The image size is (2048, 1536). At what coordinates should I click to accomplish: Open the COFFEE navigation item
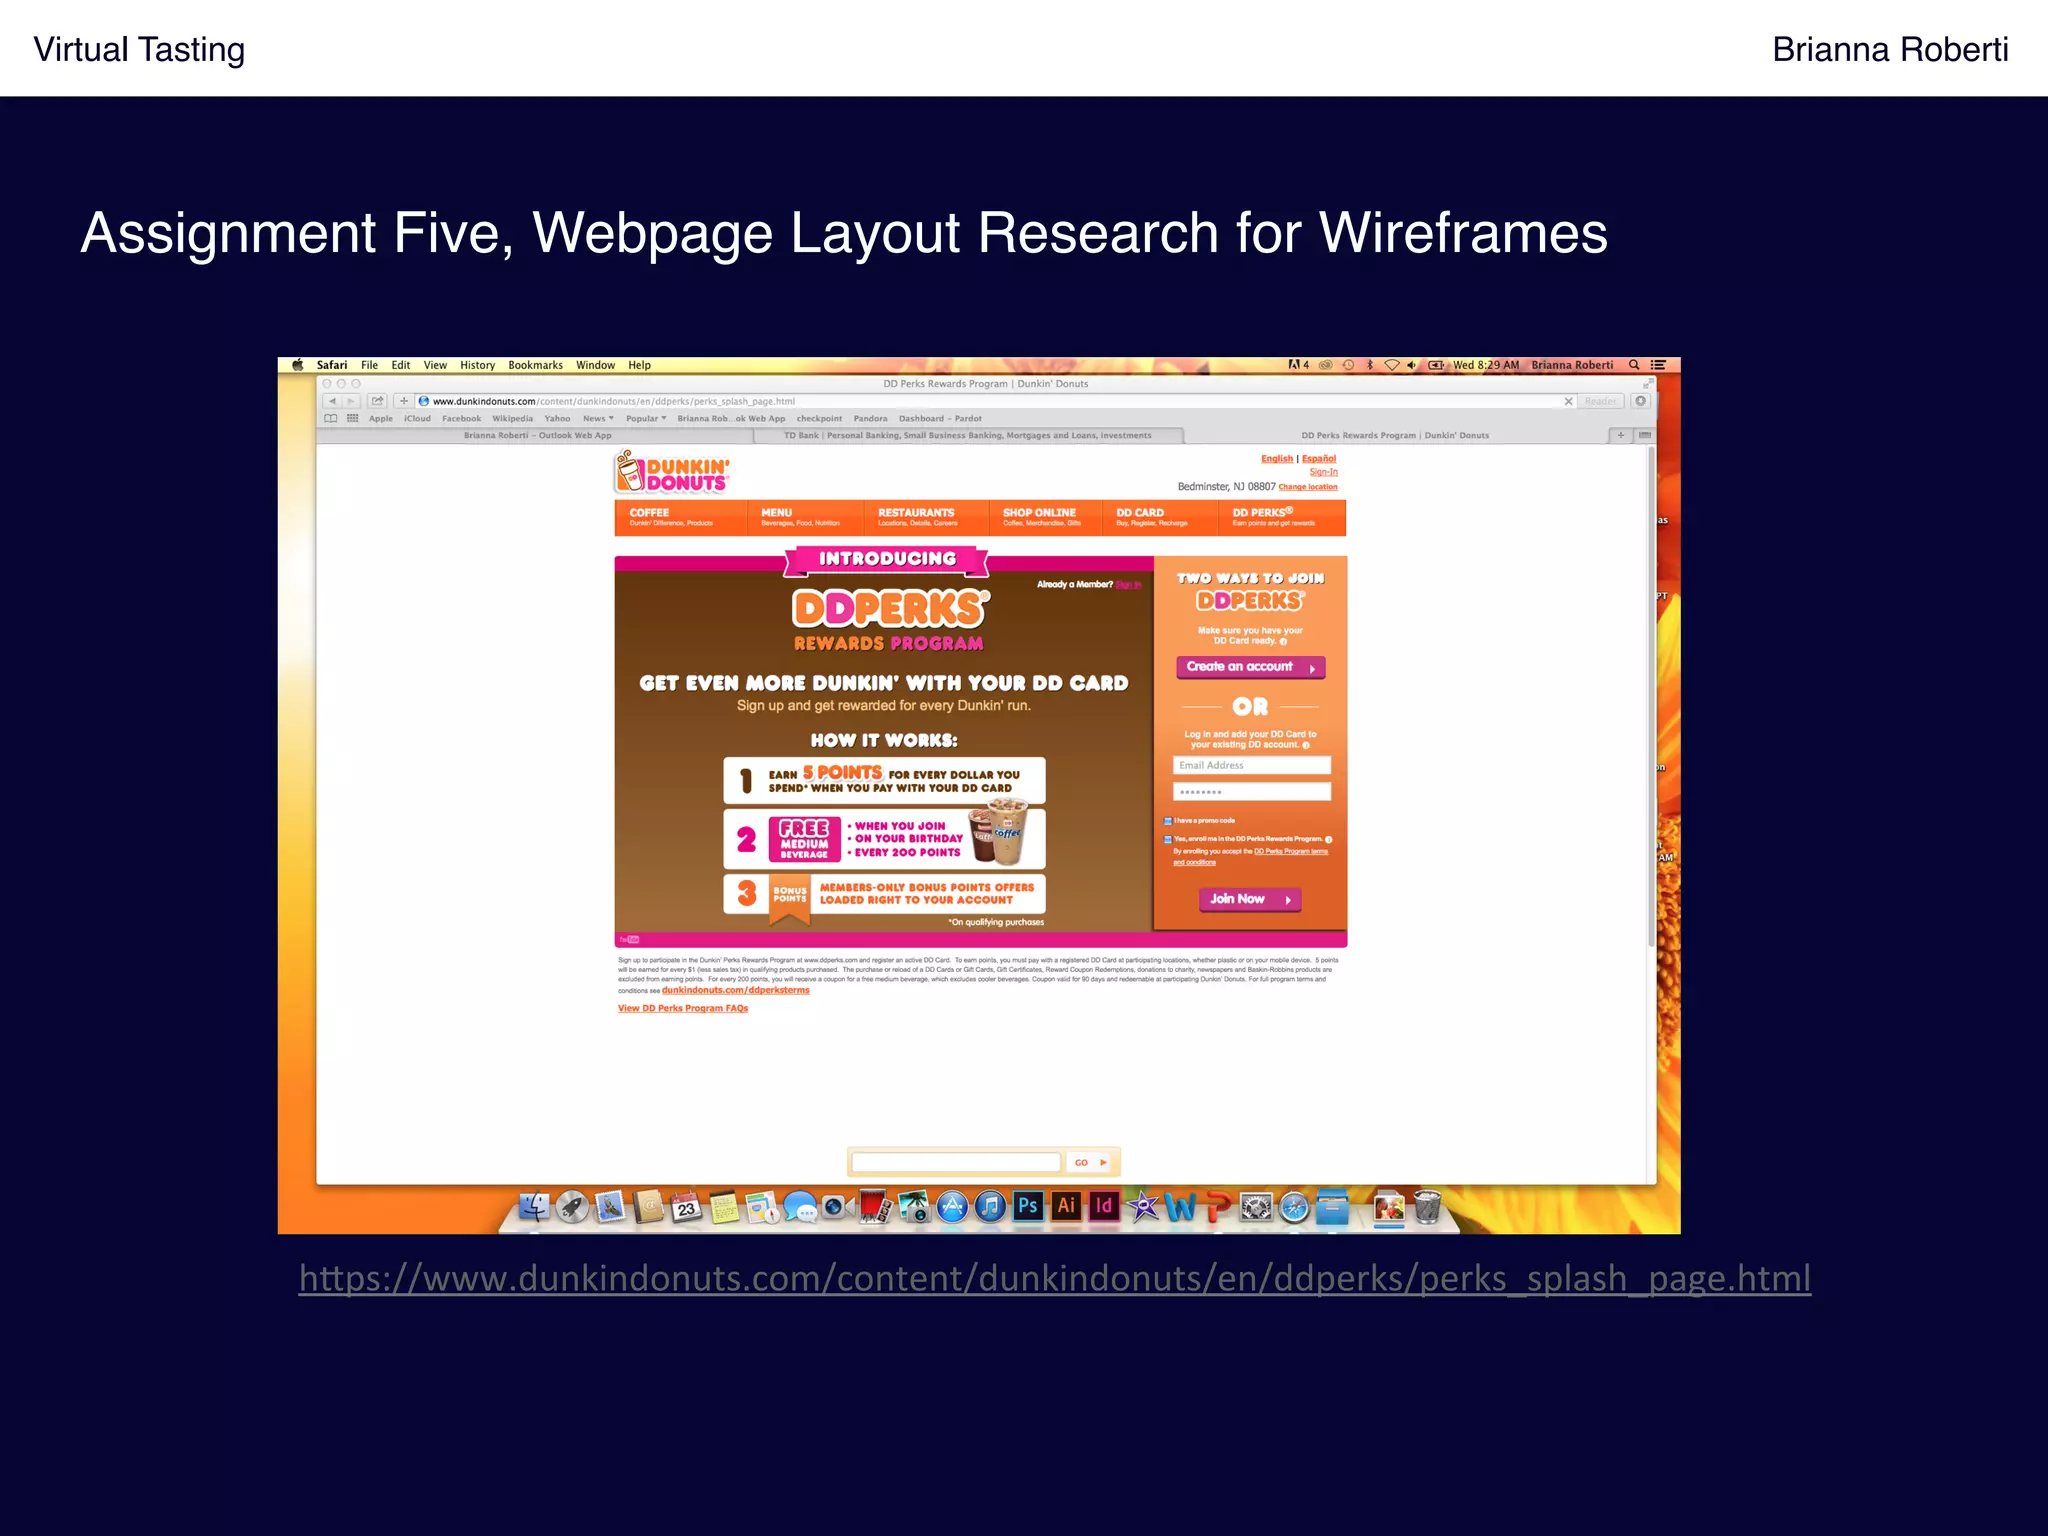pyautogui.click(x=680, y=517)
